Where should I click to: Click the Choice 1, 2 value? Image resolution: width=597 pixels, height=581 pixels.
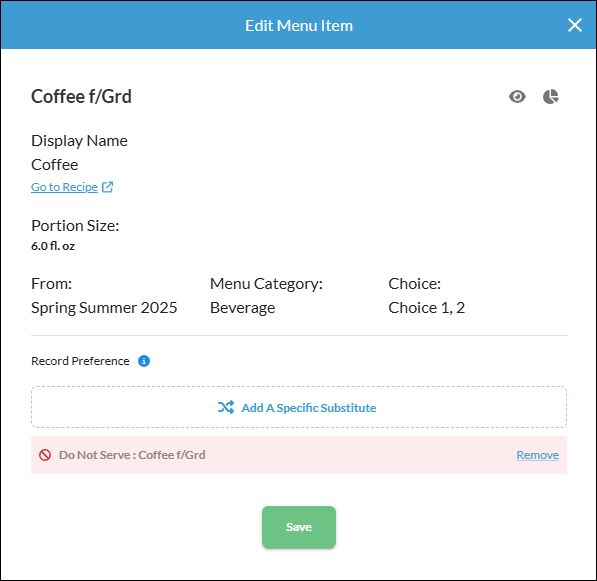coord(426,308)
